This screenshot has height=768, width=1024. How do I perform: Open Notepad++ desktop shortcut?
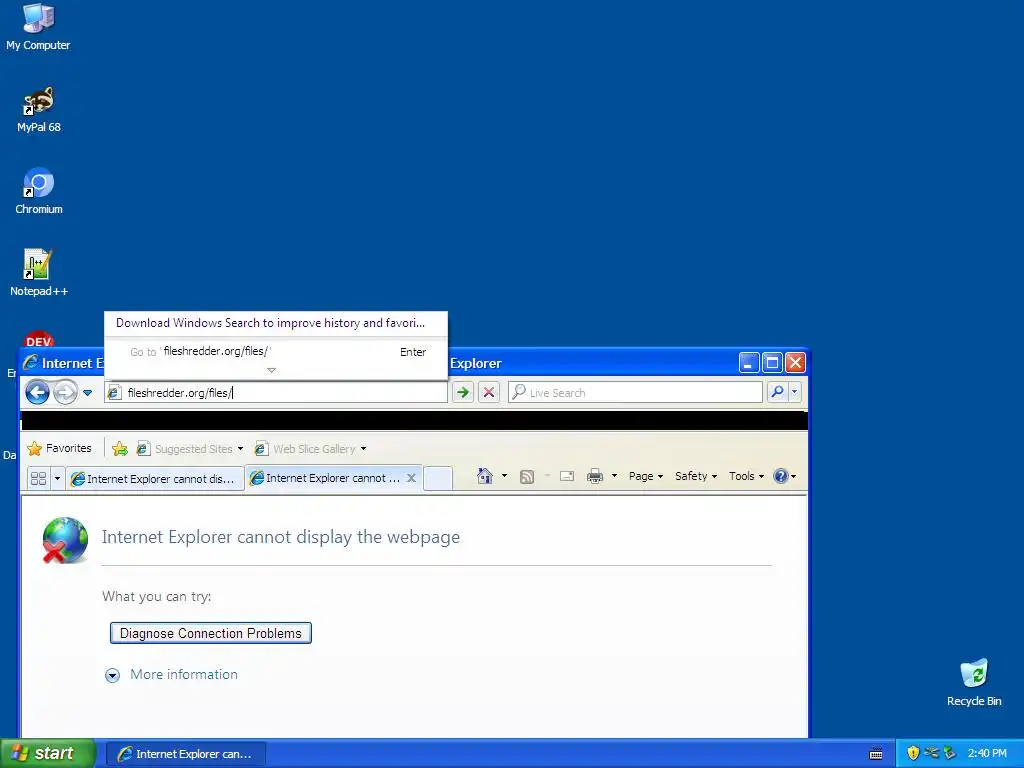click(39, 273)
